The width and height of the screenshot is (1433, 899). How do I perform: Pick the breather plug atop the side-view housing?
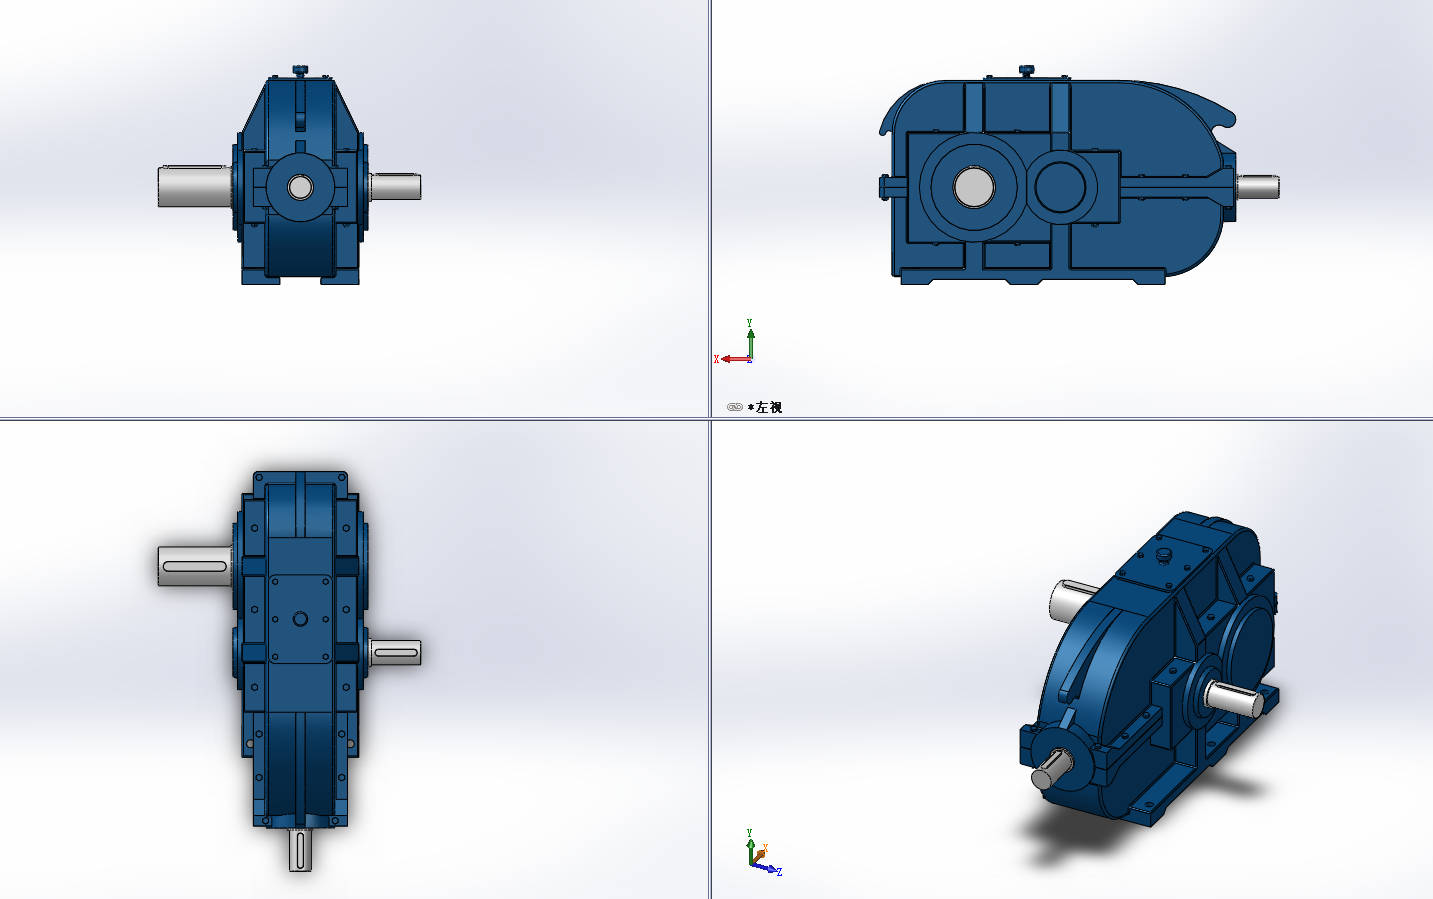pyautogui.click(x=1025, y=70)
